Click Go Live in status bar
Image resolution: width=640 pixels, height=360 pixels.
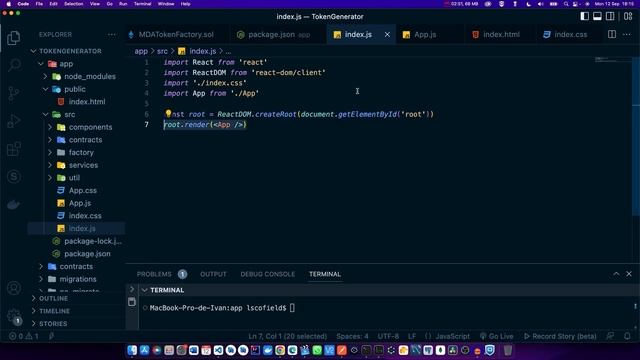point(496,336)
